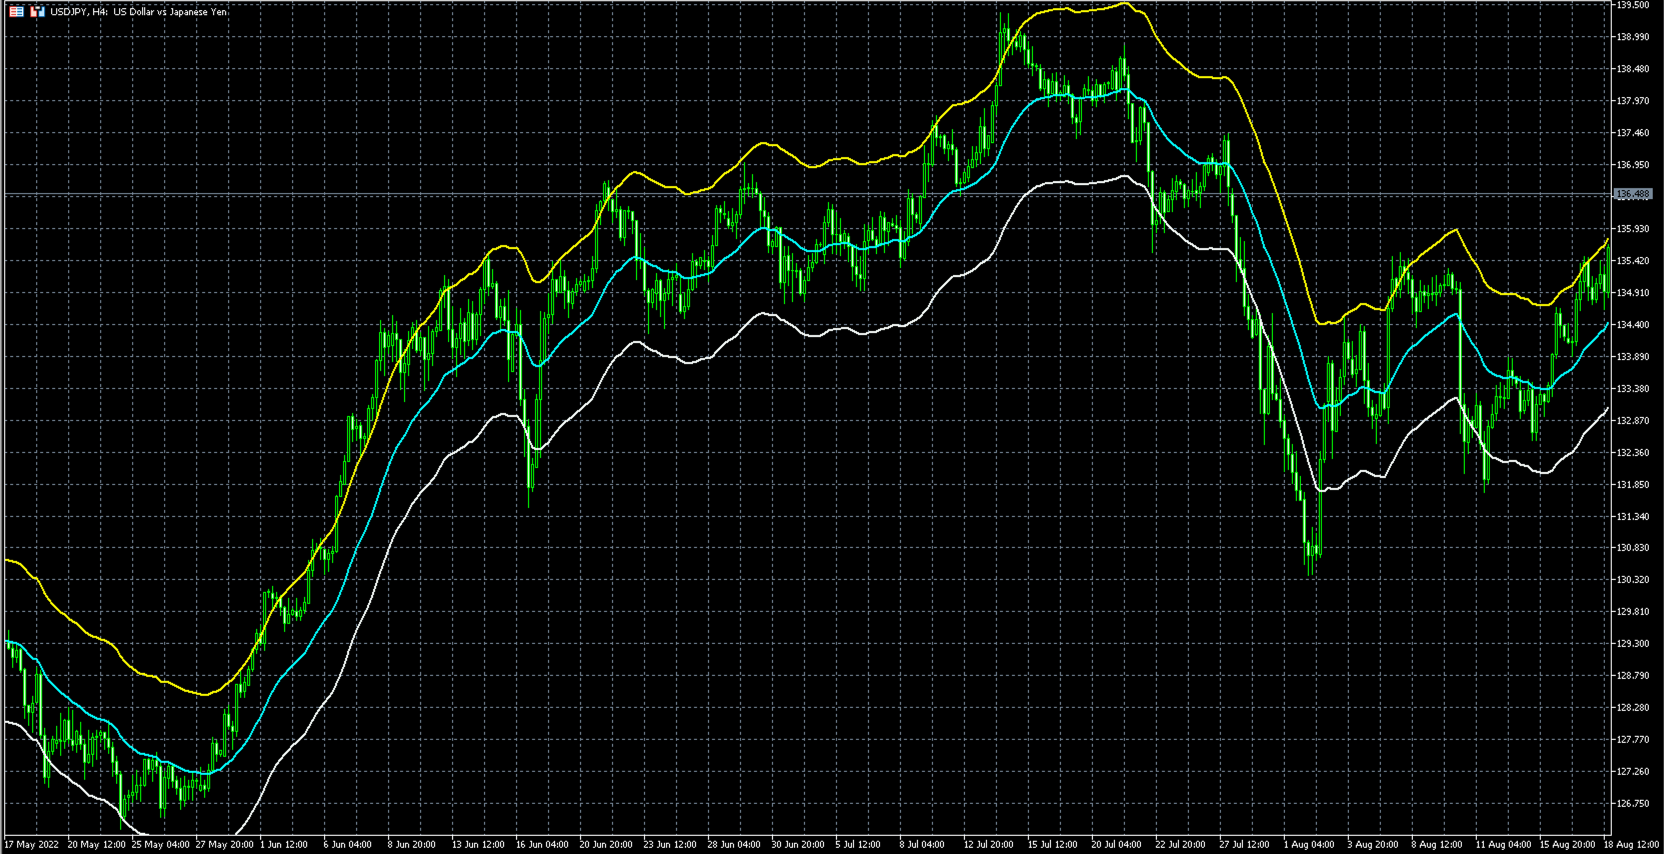Viewport: 1664px width, 854px height.
Task: Click the 11 Aug 04:00 time label
Action: 1501,845
